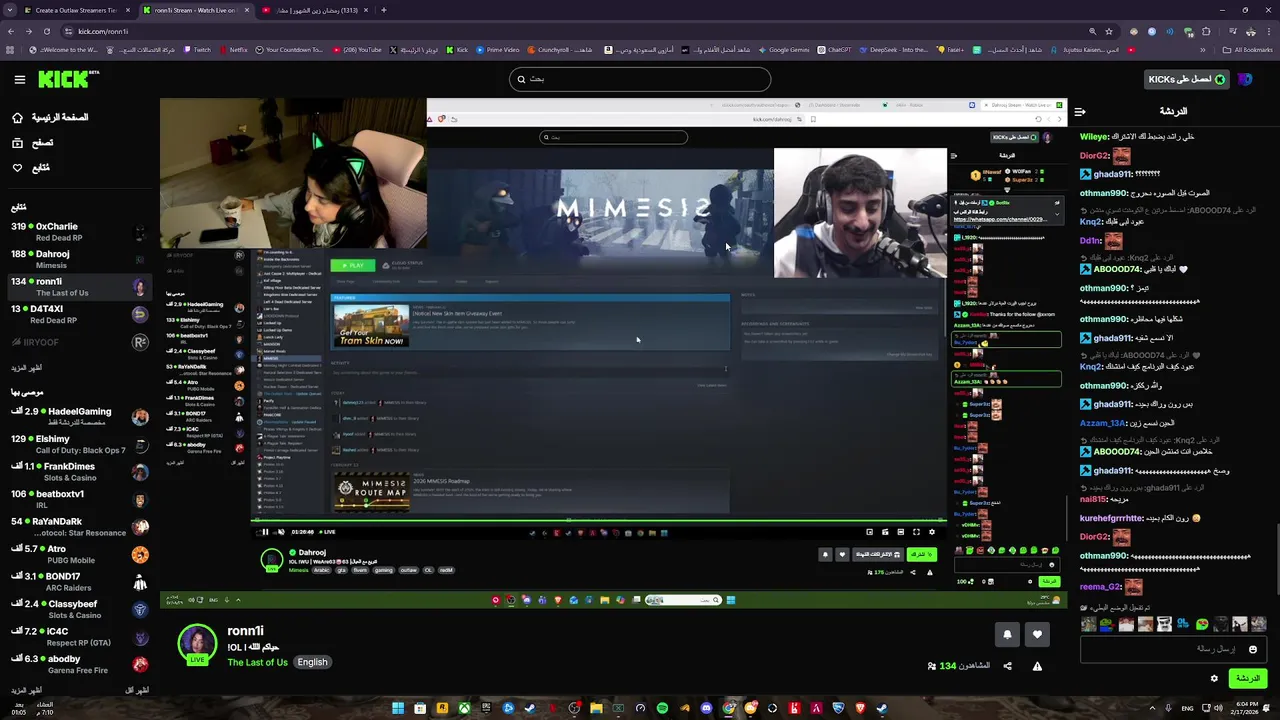Collapse show less under recommended list

136,691
